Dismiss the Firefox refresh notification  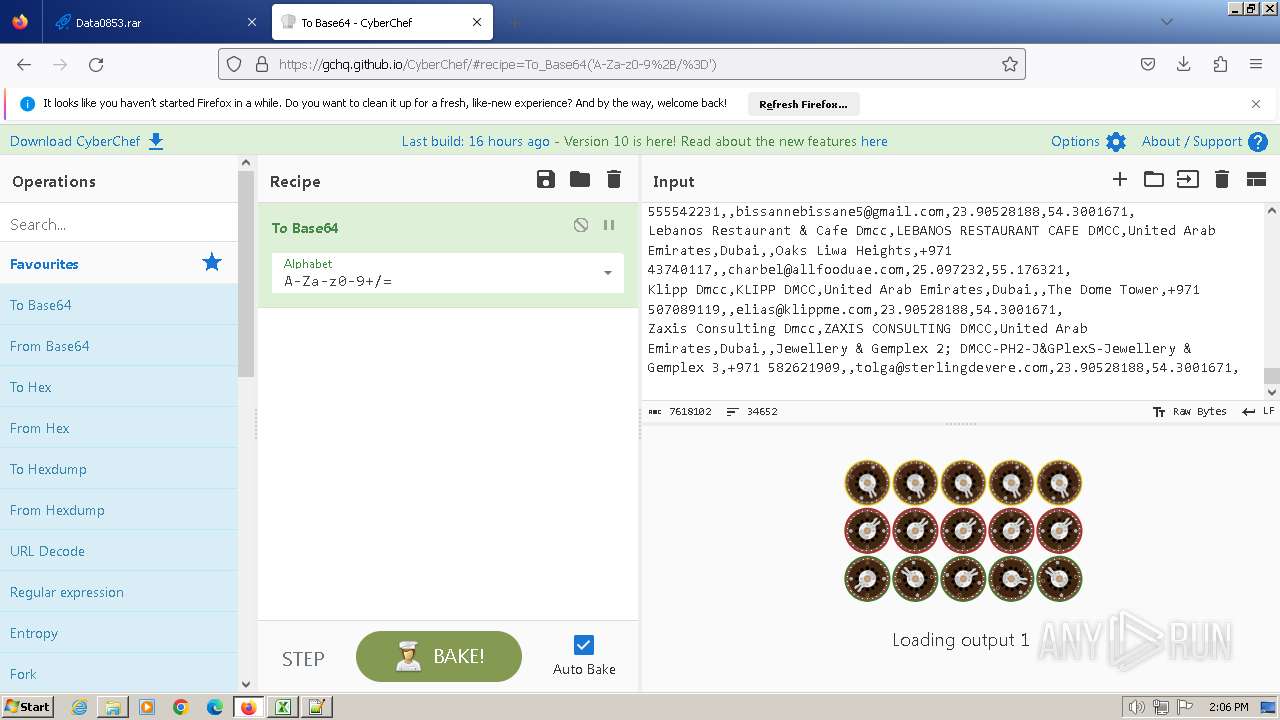tap(1256, 103)
